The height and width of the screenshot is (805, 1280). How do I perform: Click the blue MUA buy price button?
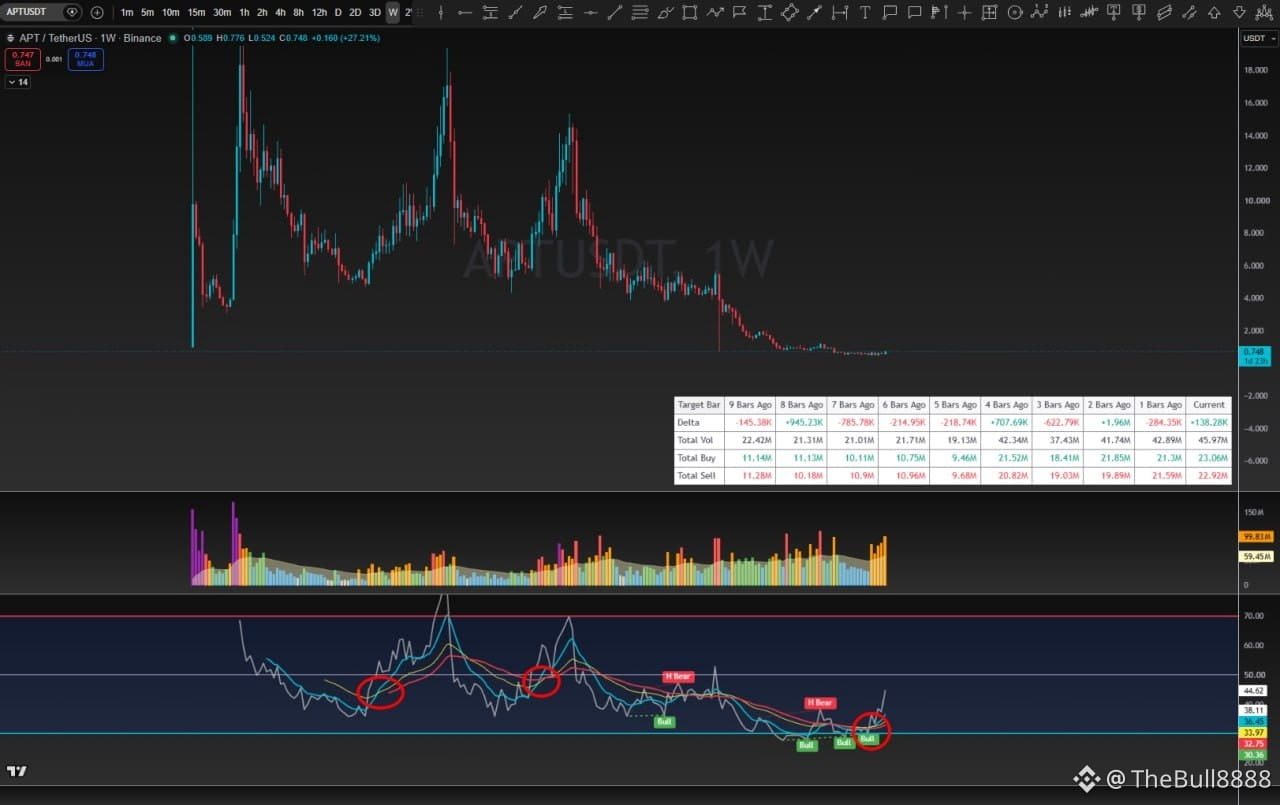pos(85,59)
